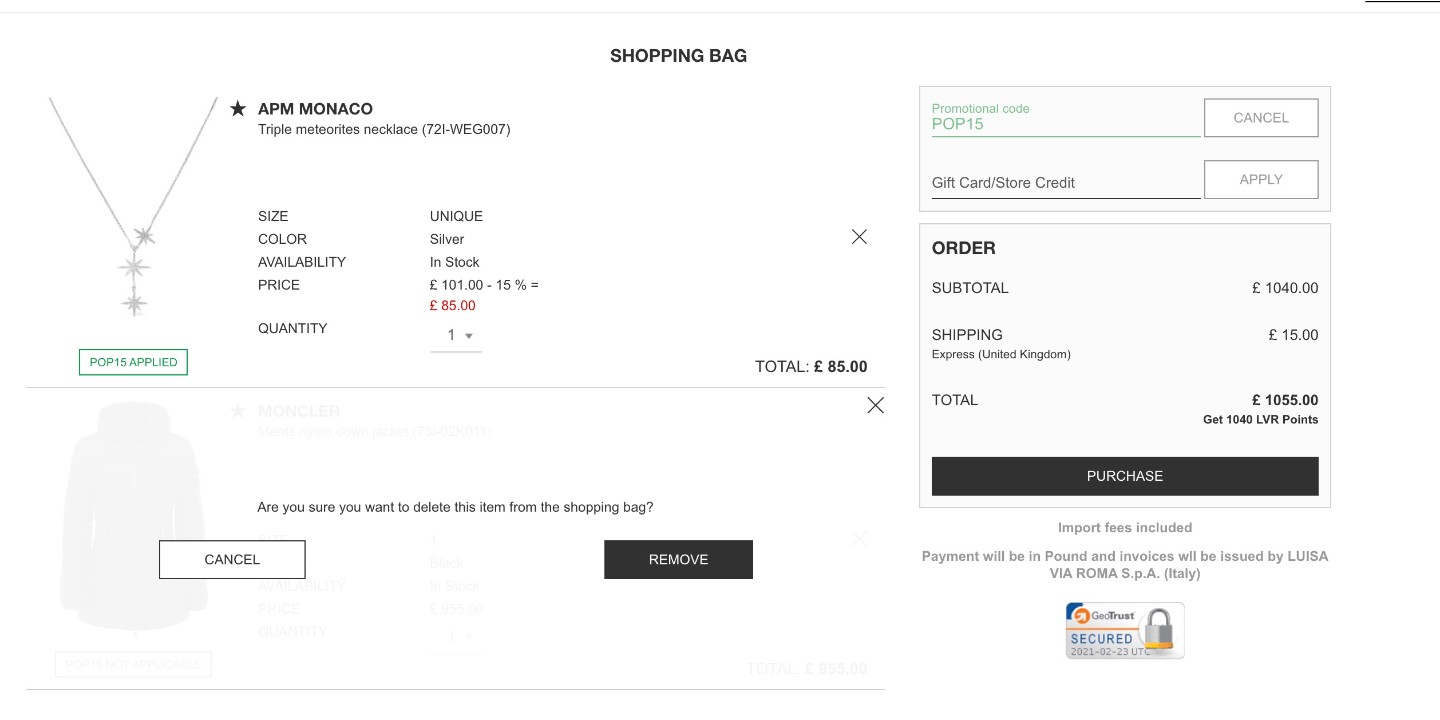Click the color value 'Silver'
The image size is (1440, 720).
[447, 239]
